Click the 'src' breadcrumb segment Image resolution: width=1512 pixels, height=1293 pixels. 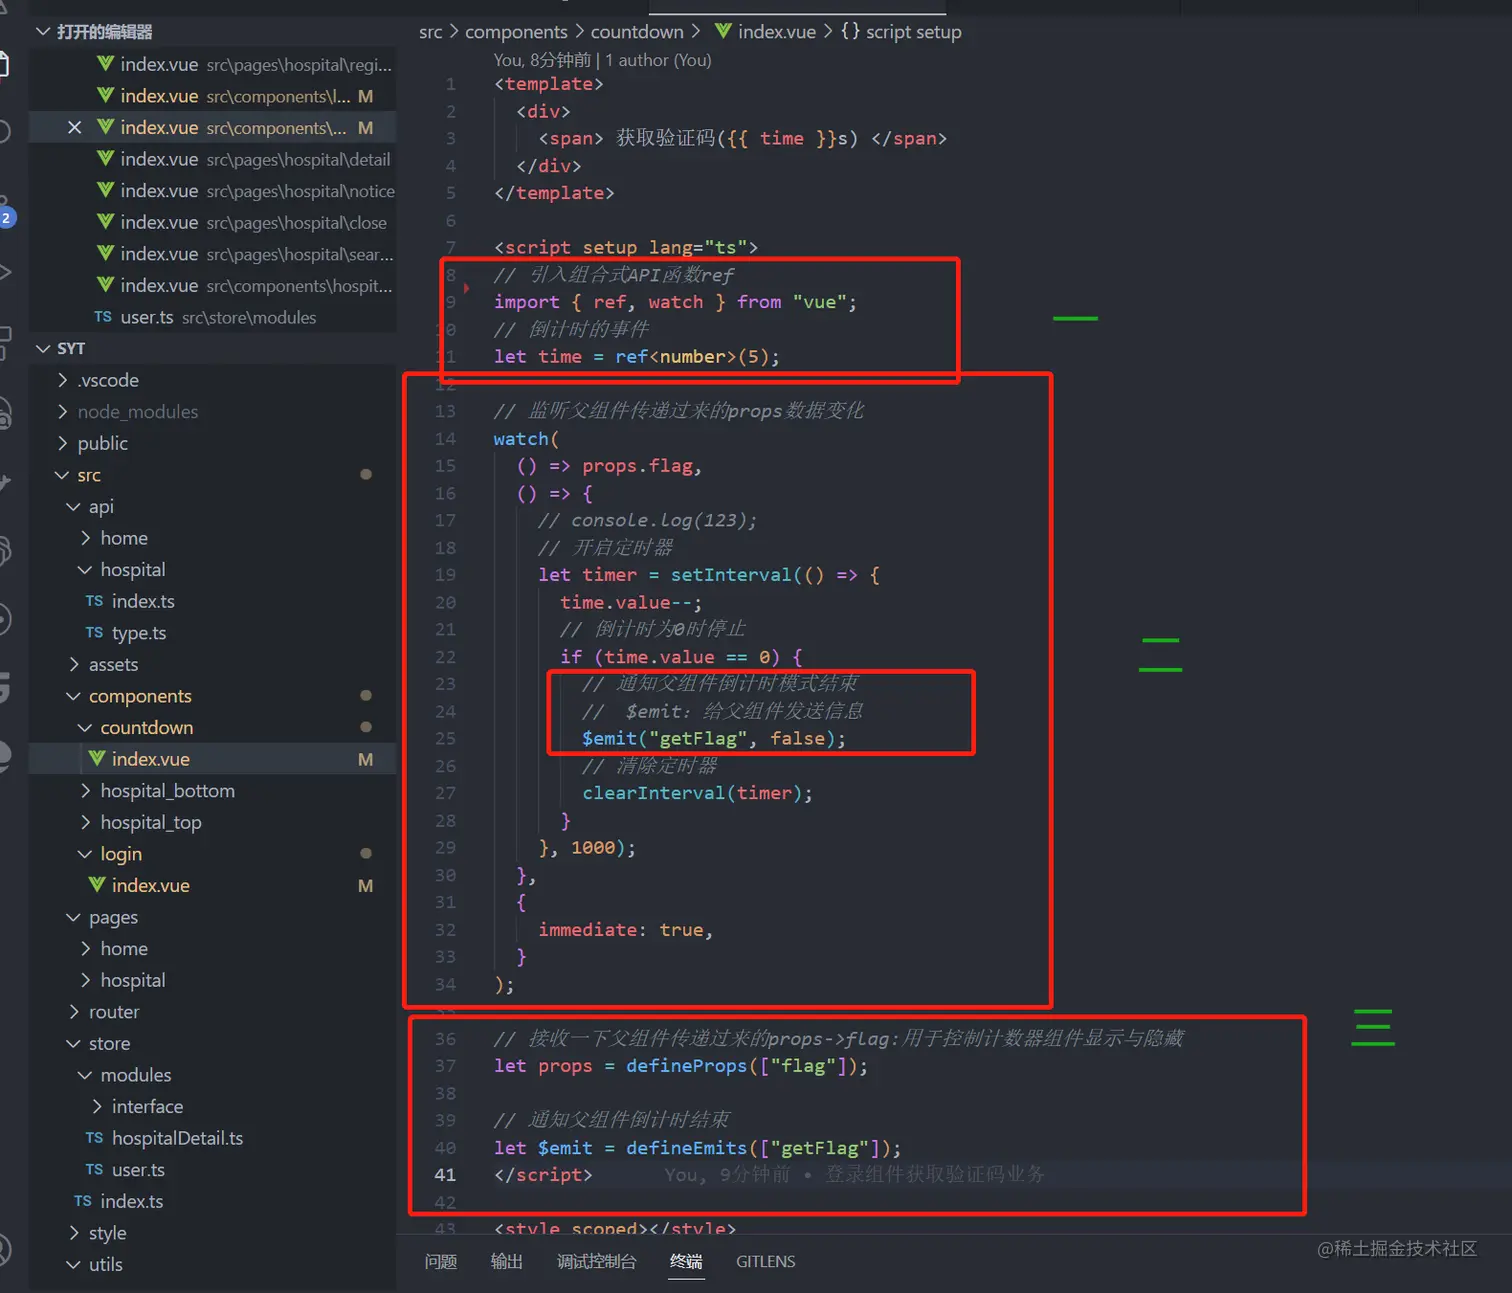click(x=430, y=32)
